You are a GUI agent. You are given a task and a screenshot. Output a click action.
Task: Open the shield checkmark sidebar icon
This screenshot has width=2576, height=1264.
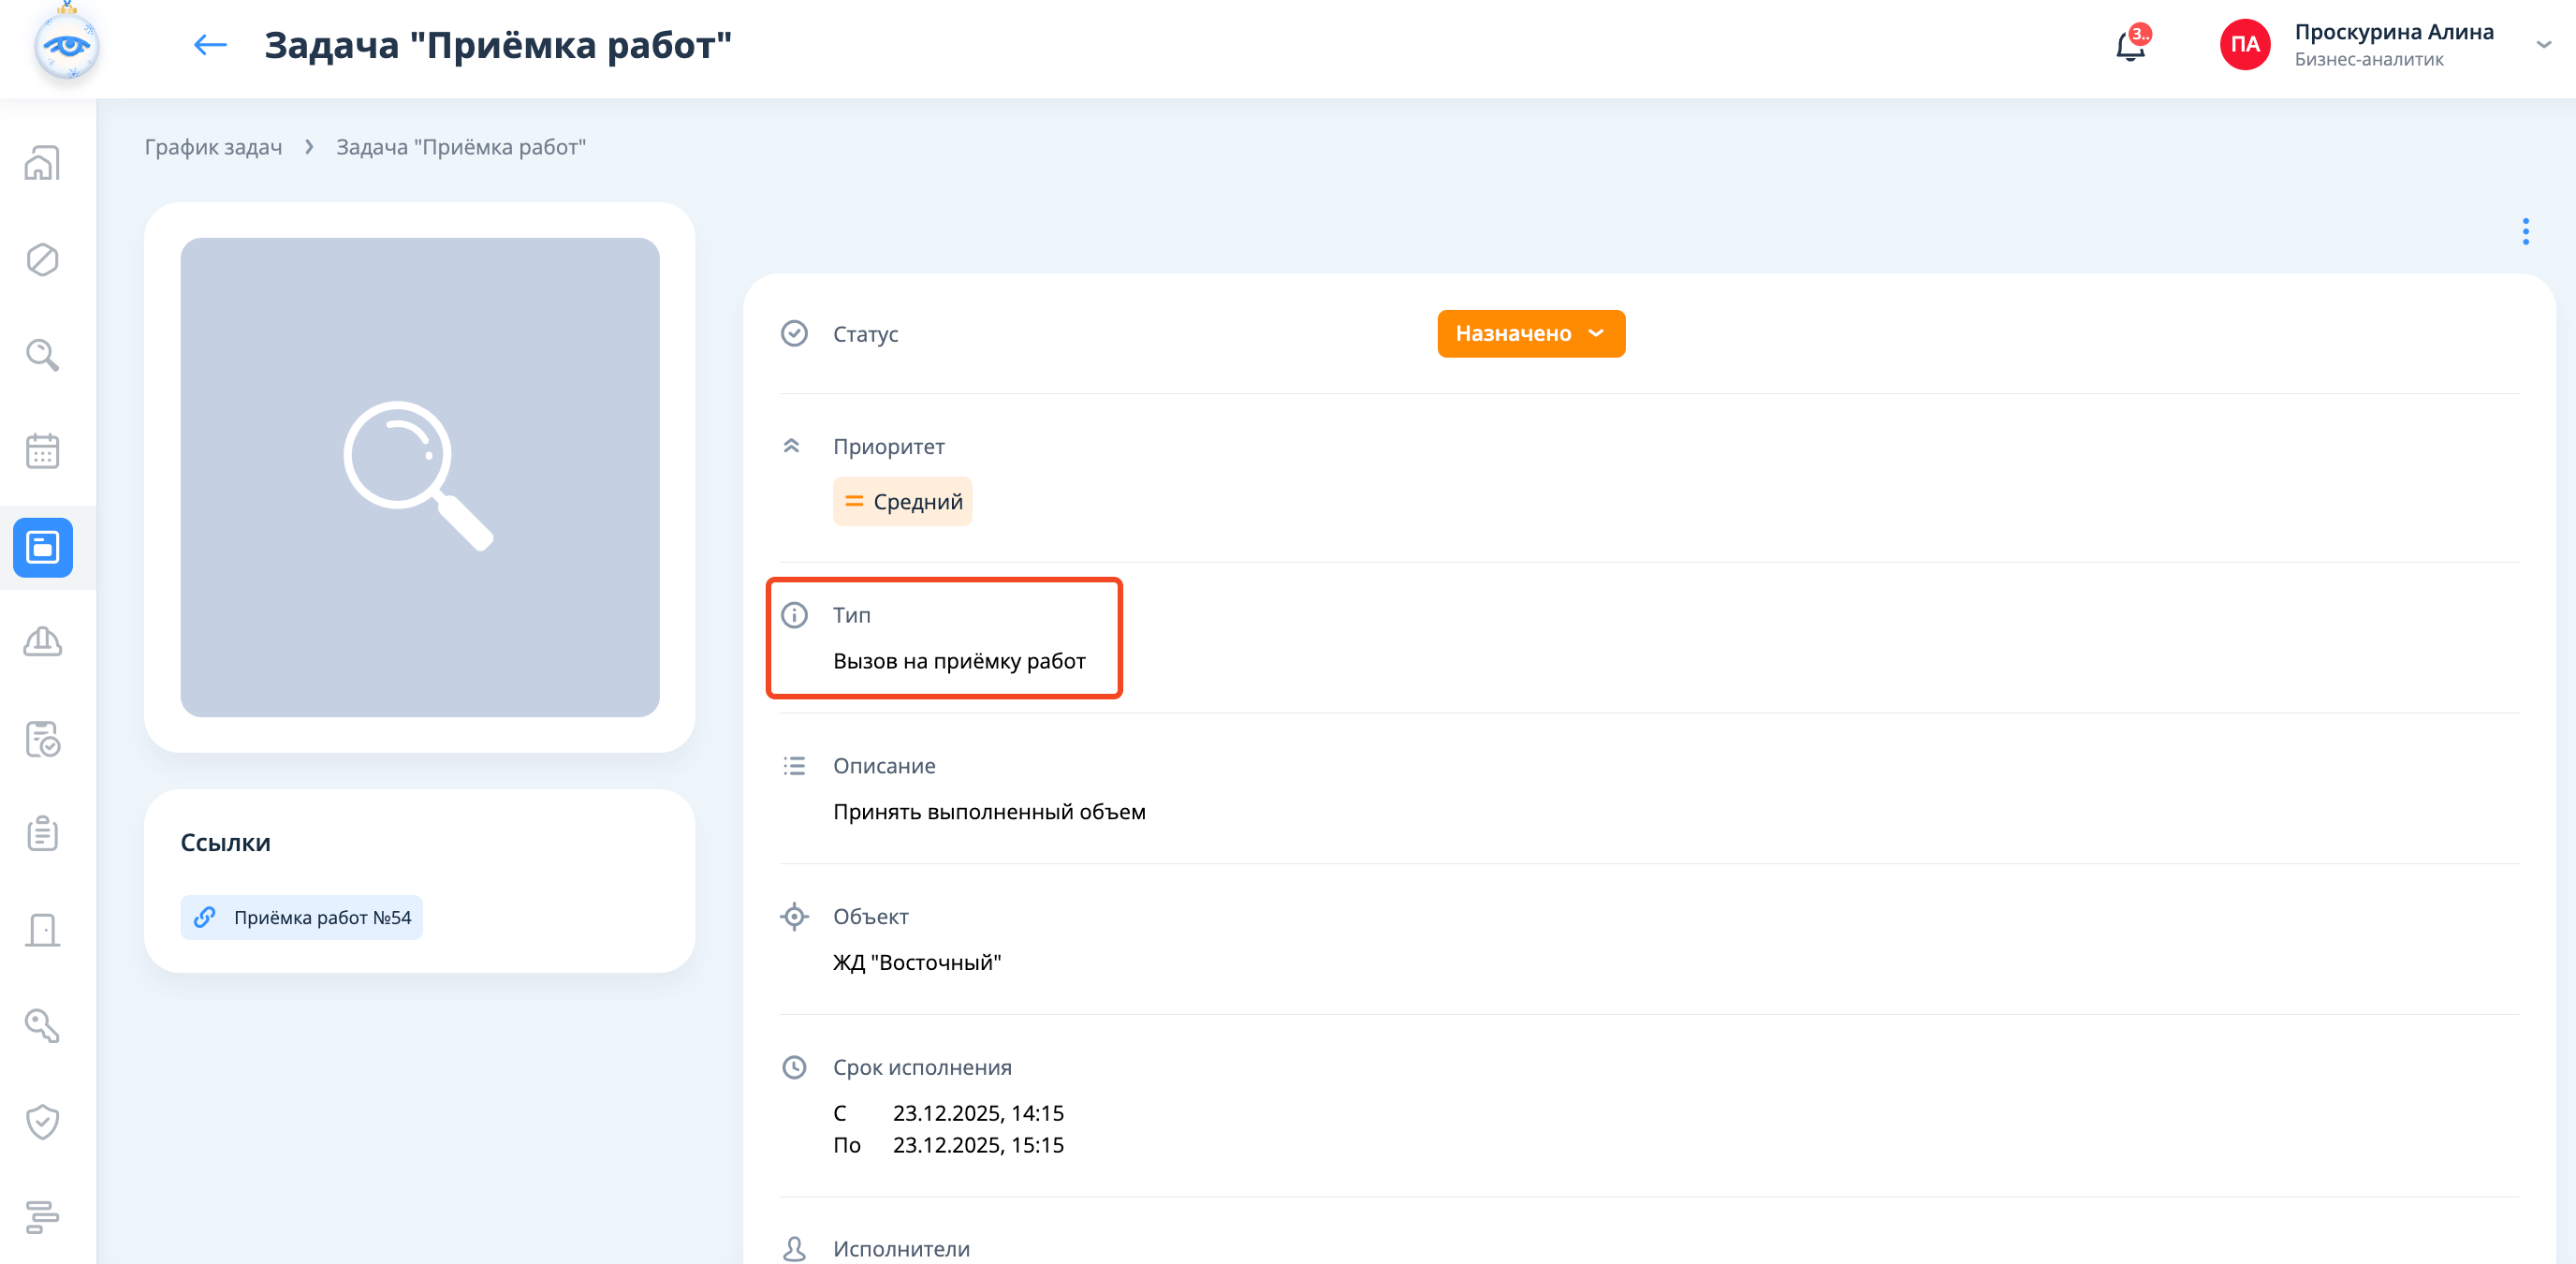(42, 1122)
